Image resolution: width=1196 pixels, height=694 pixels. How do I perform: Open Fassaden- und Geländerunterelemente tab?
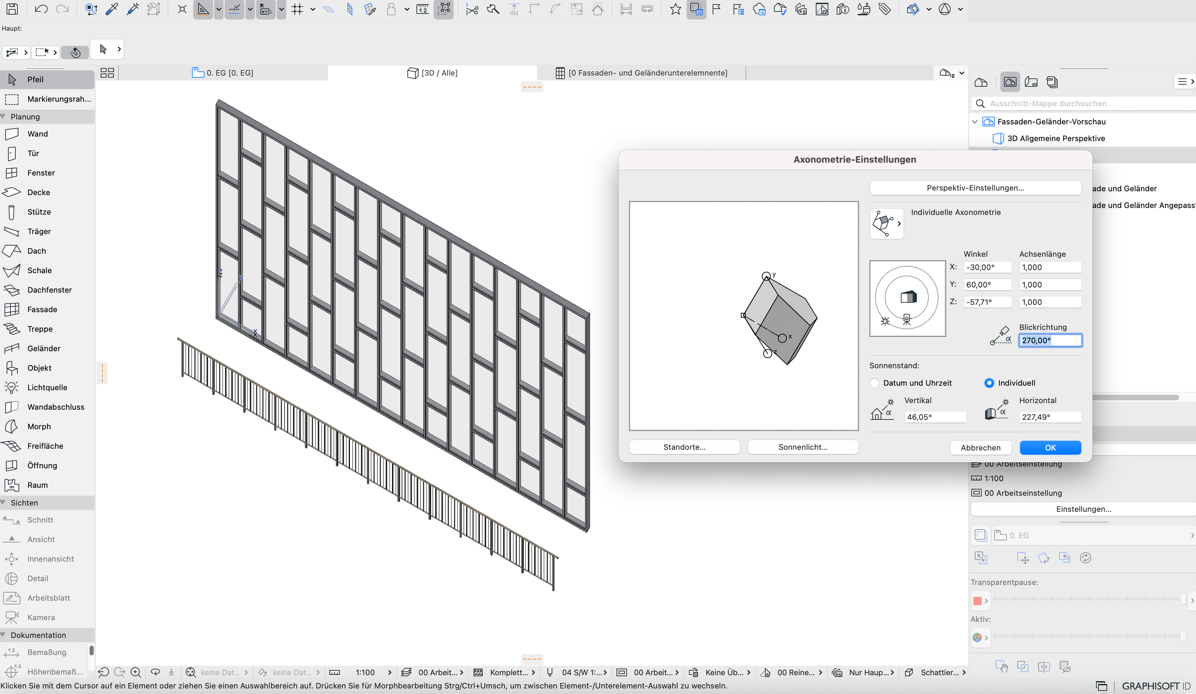[x=641, y=72]
